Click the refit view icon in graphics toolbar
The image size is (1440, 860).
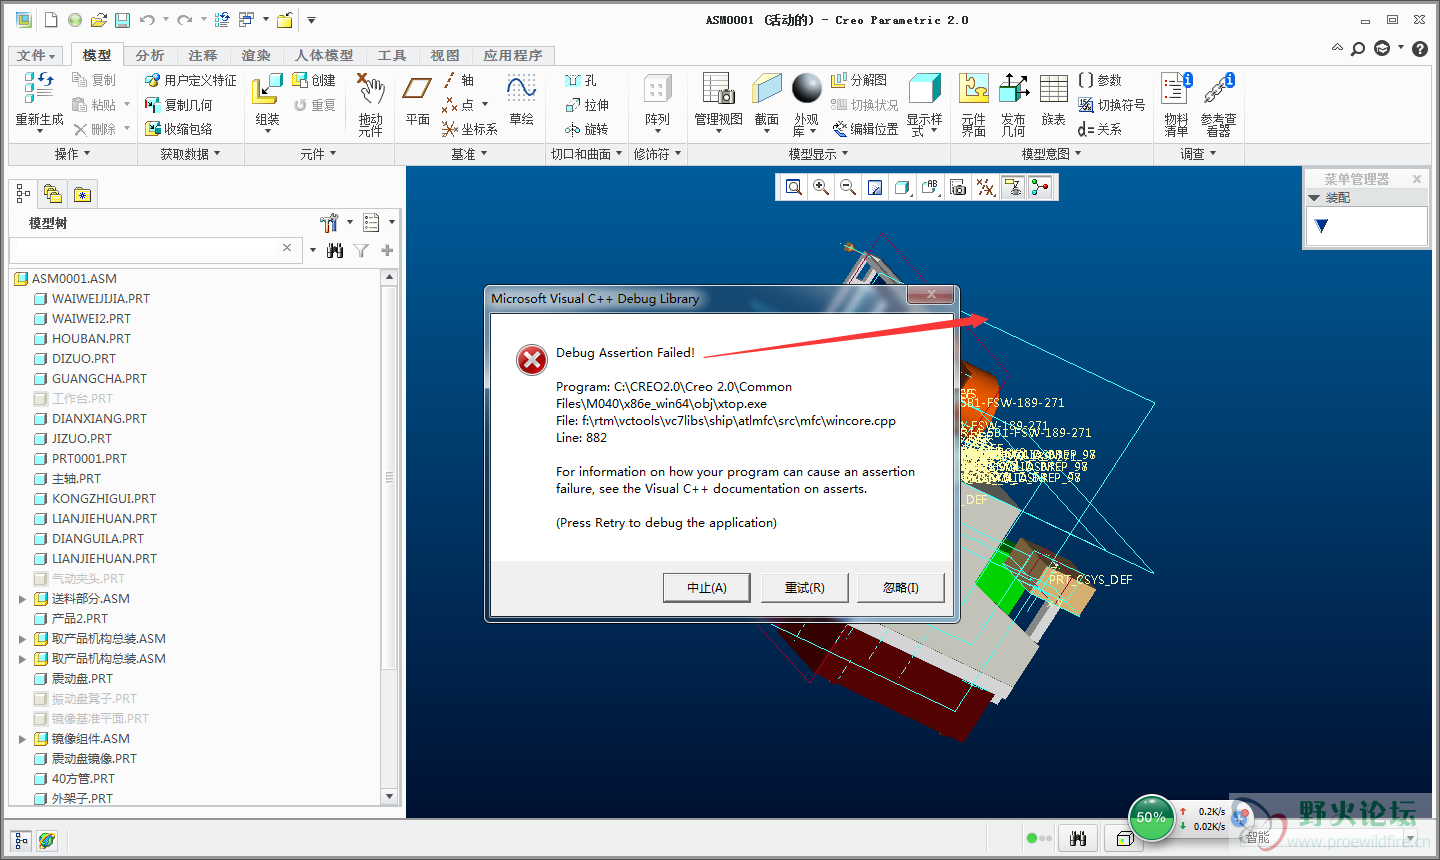(794, 187)
